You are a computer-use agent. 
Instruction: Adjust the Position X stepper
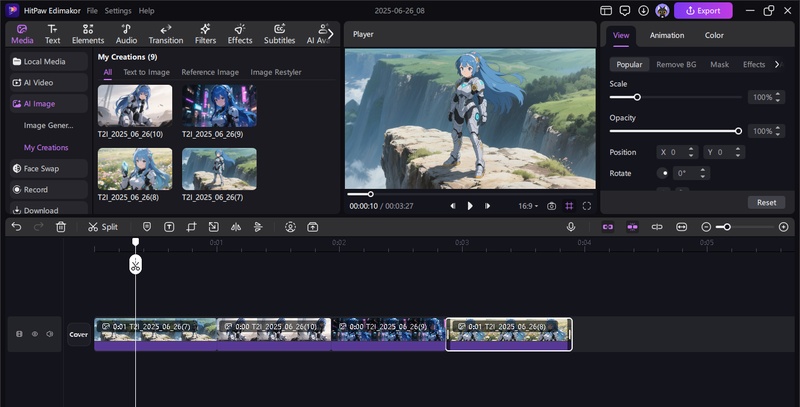(691, 152)
